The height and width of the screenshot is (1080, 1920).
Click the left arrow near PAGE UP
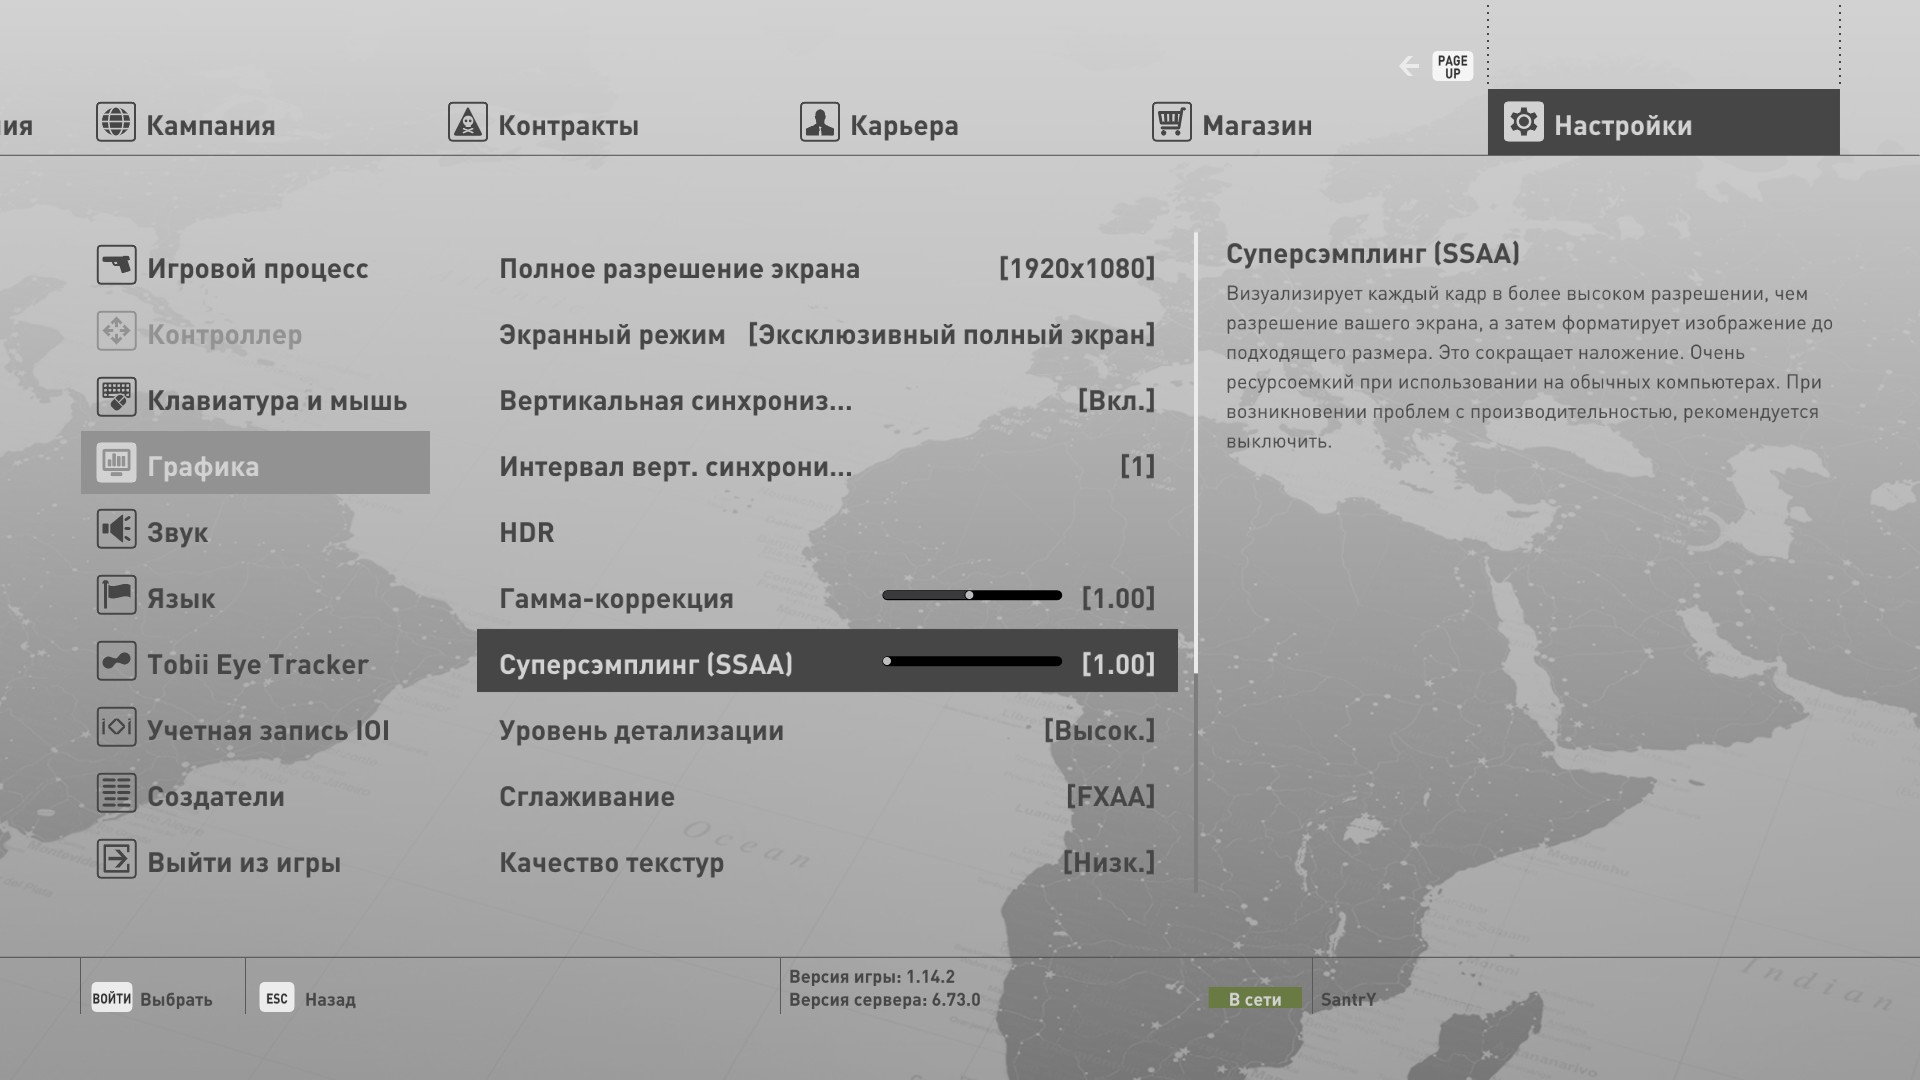coord(1409,66)
